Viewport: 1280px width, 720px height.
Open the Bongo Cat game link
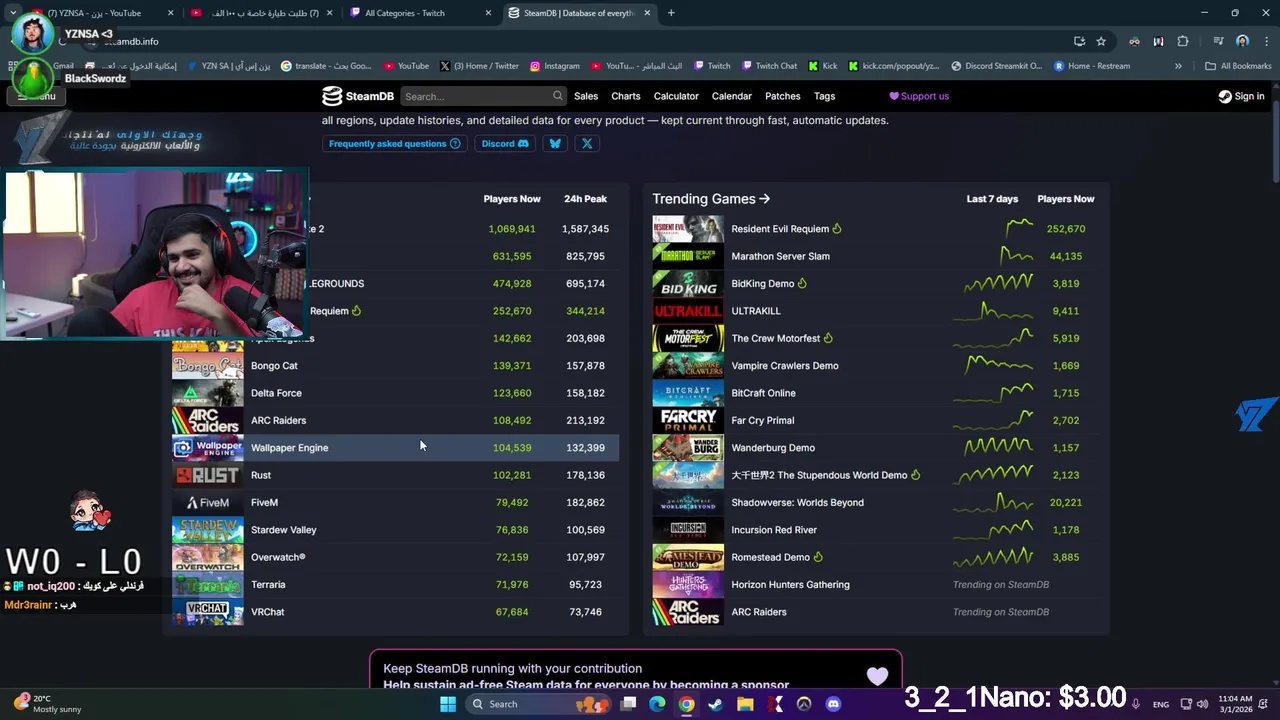[274, 366]
